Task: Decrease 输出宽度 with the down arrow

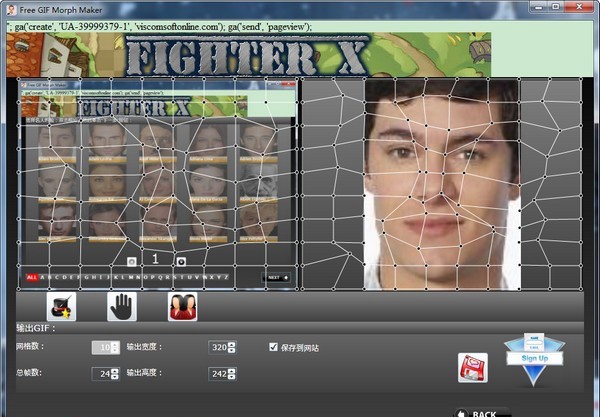Action: pos(232,350)
